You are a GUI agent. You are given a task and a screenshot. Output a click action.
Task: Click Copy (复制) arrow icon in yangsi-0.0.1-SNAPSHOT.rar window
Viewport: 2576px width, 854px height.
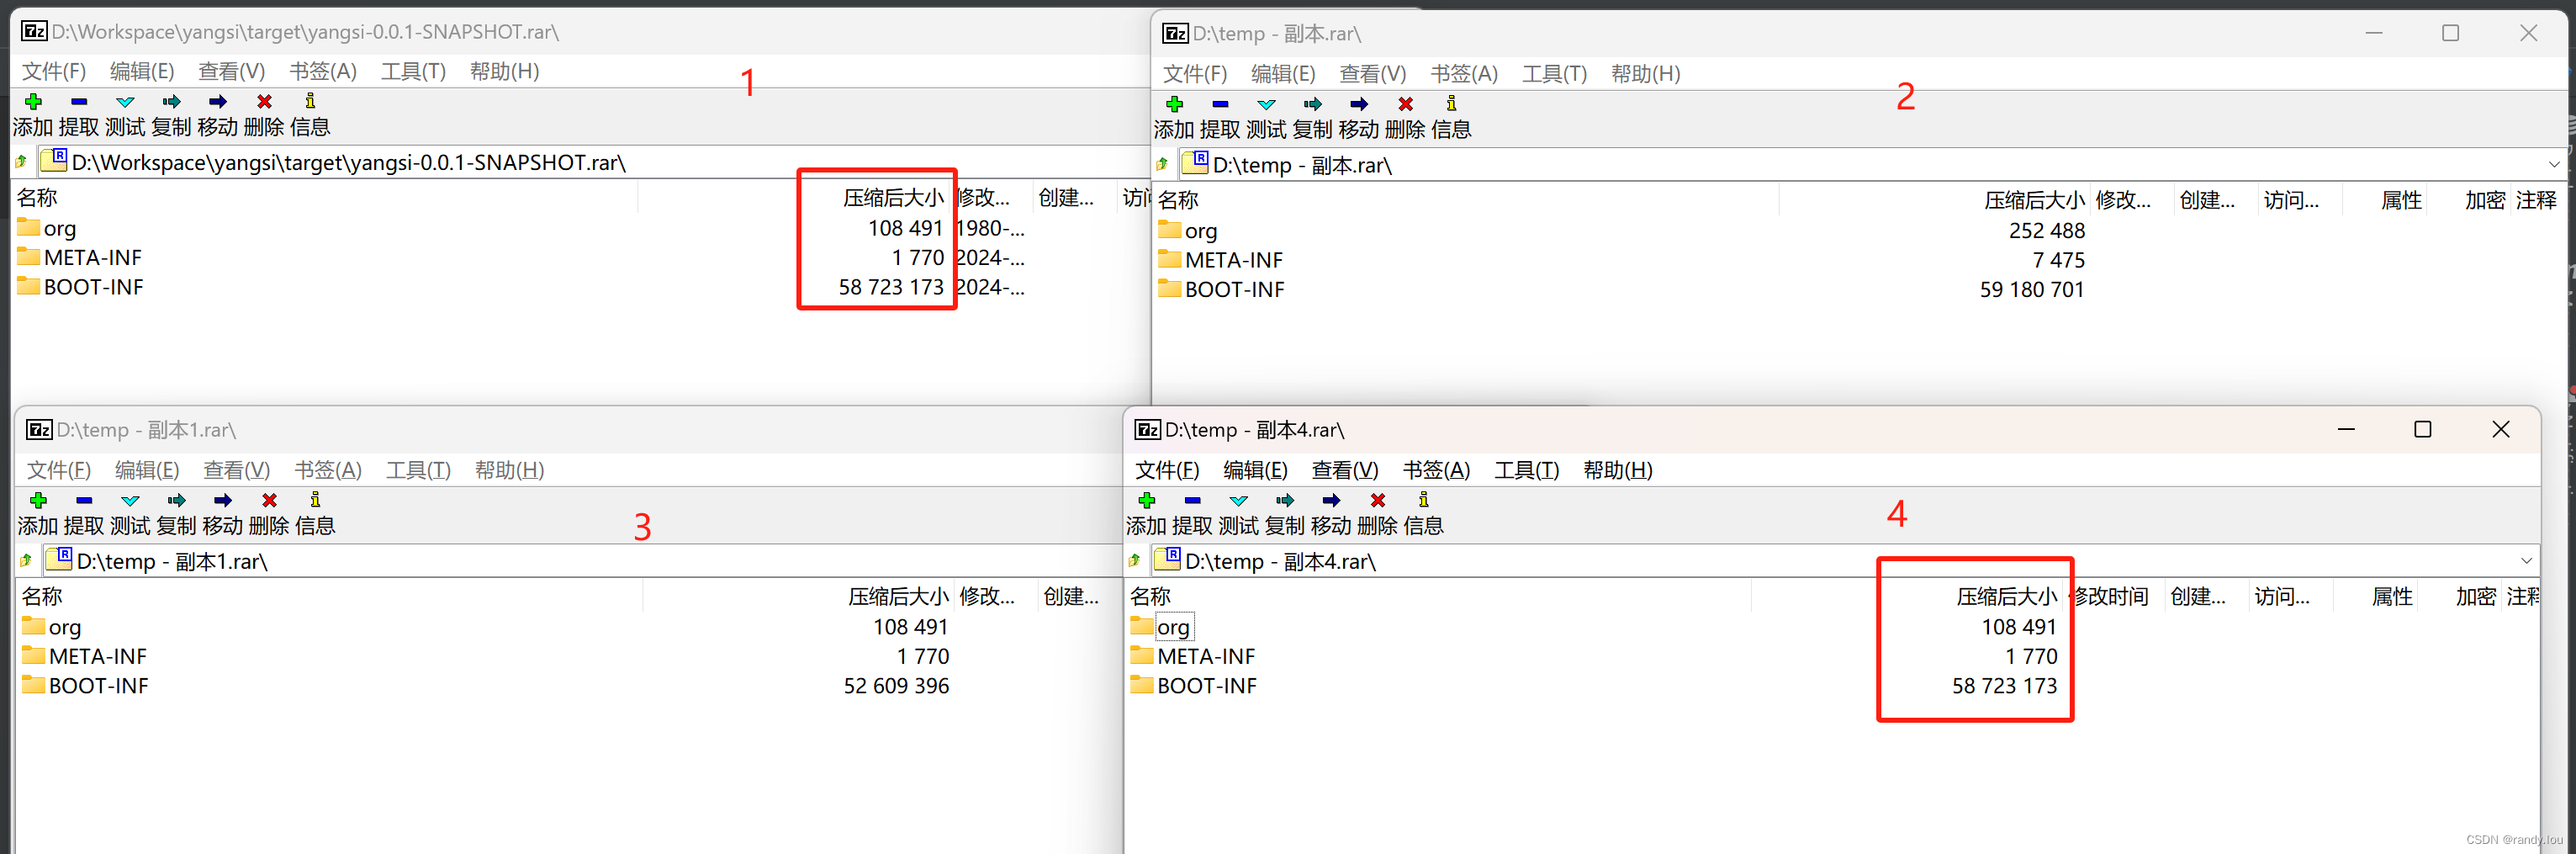(171, 102)
